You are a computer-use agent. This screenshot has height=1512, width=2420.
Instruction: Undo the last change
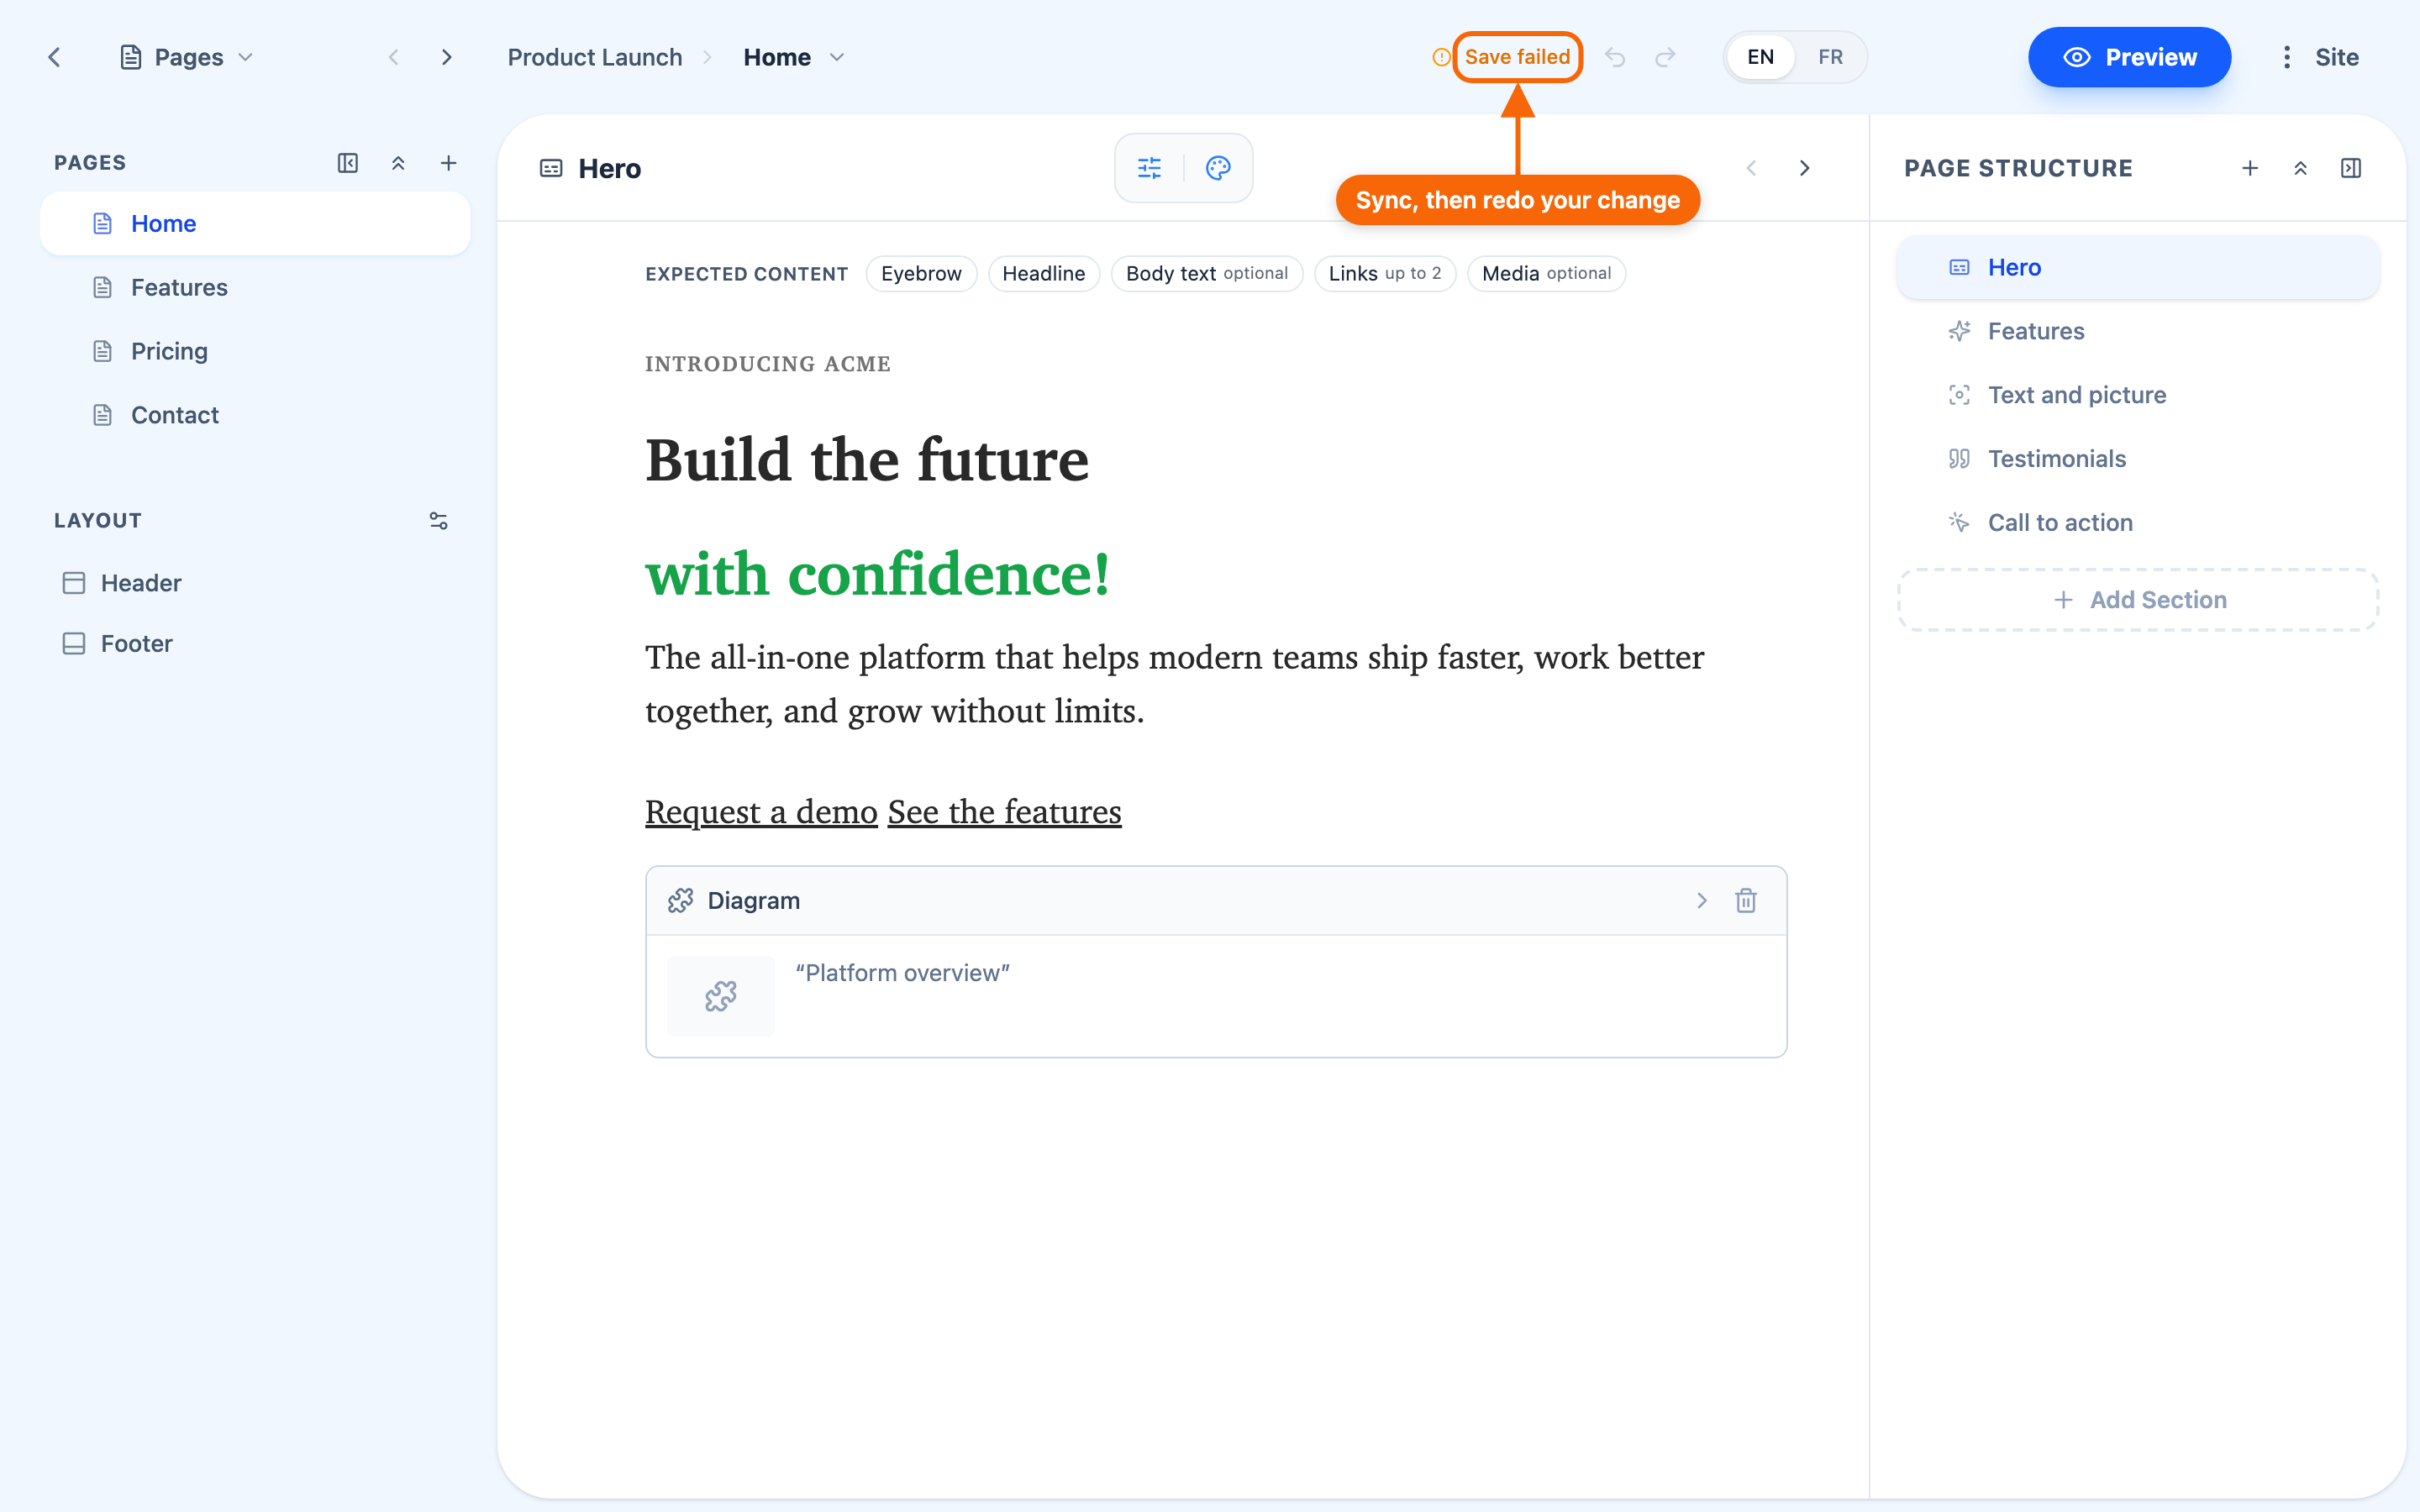1615,57
